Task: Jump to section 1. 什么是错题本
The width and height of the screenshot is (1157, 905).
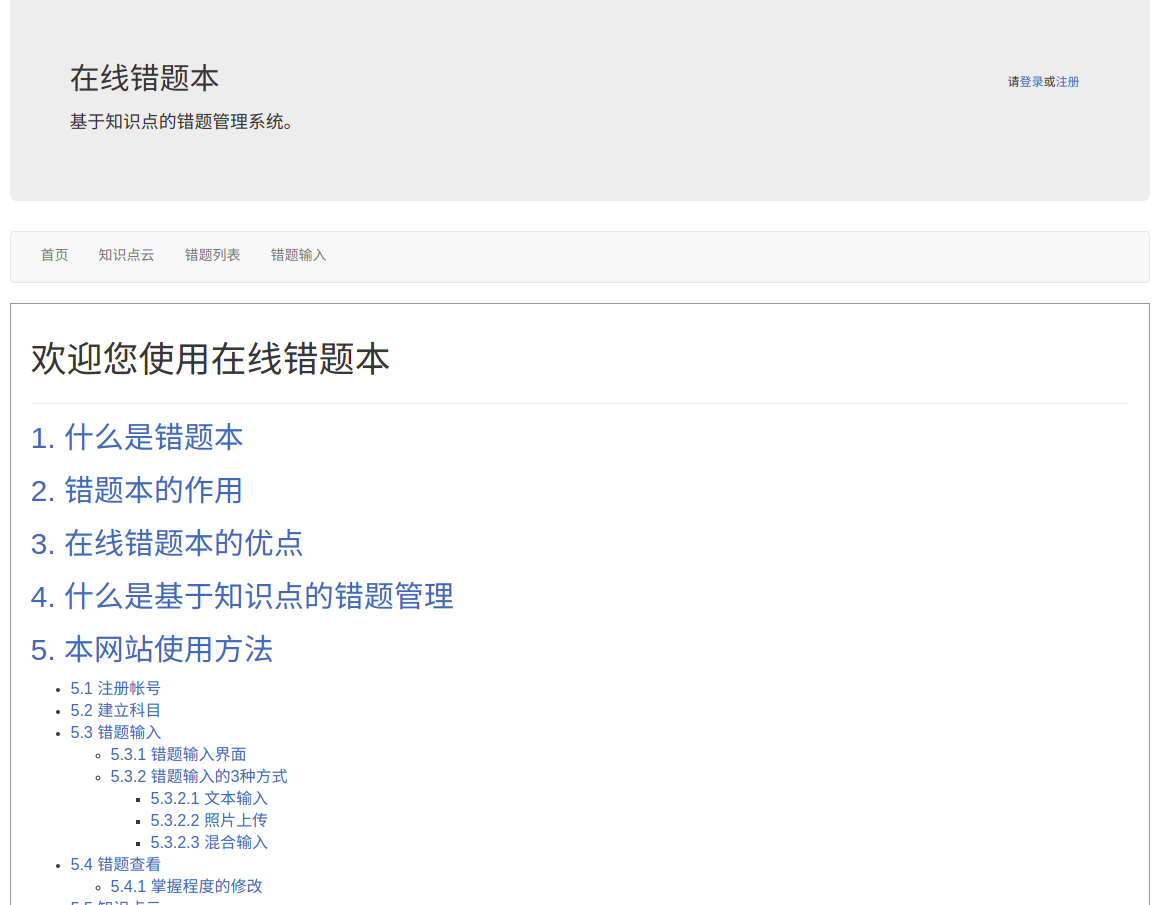Action: point(137,437)
